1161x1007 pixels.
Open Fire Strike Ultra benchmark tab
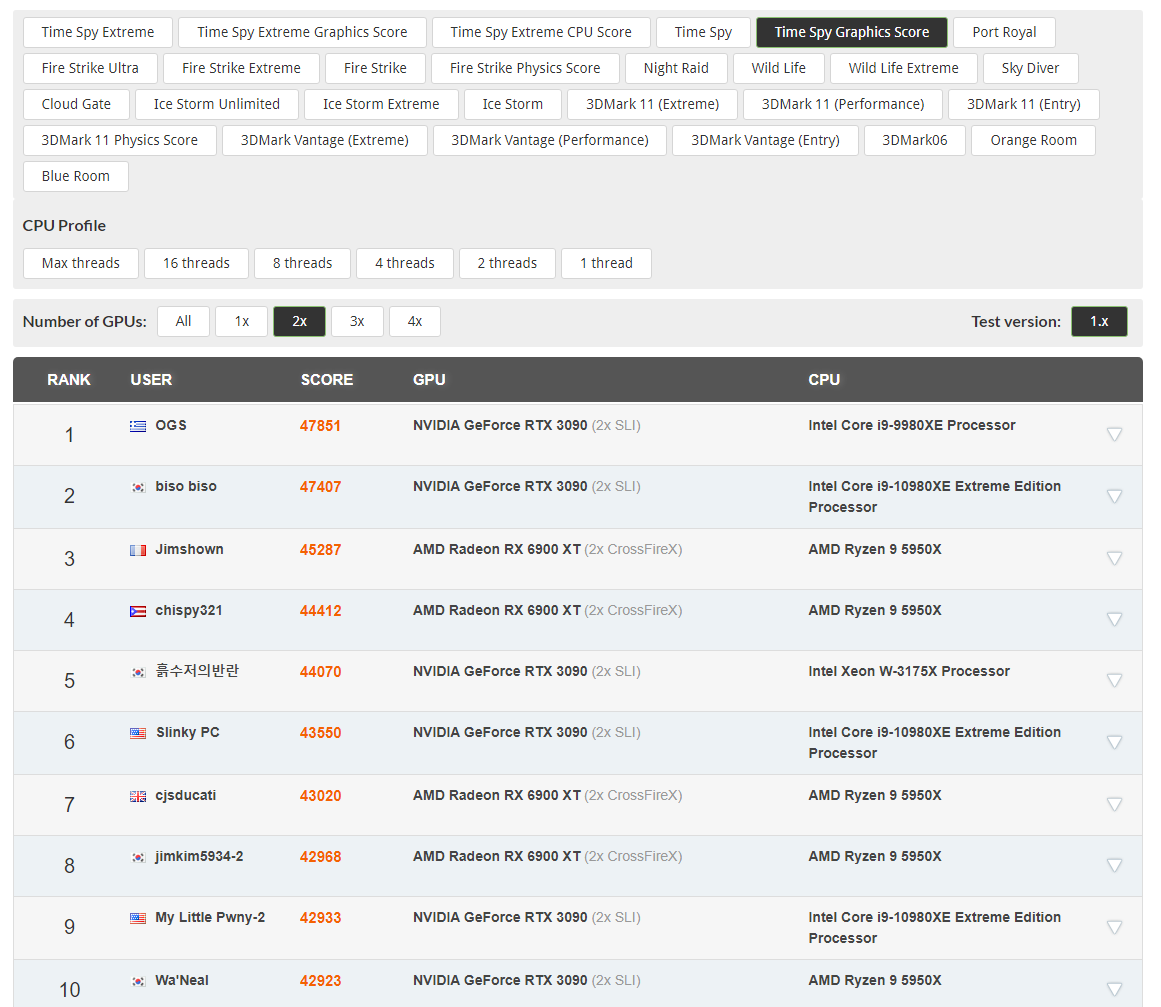click(90, 68)
